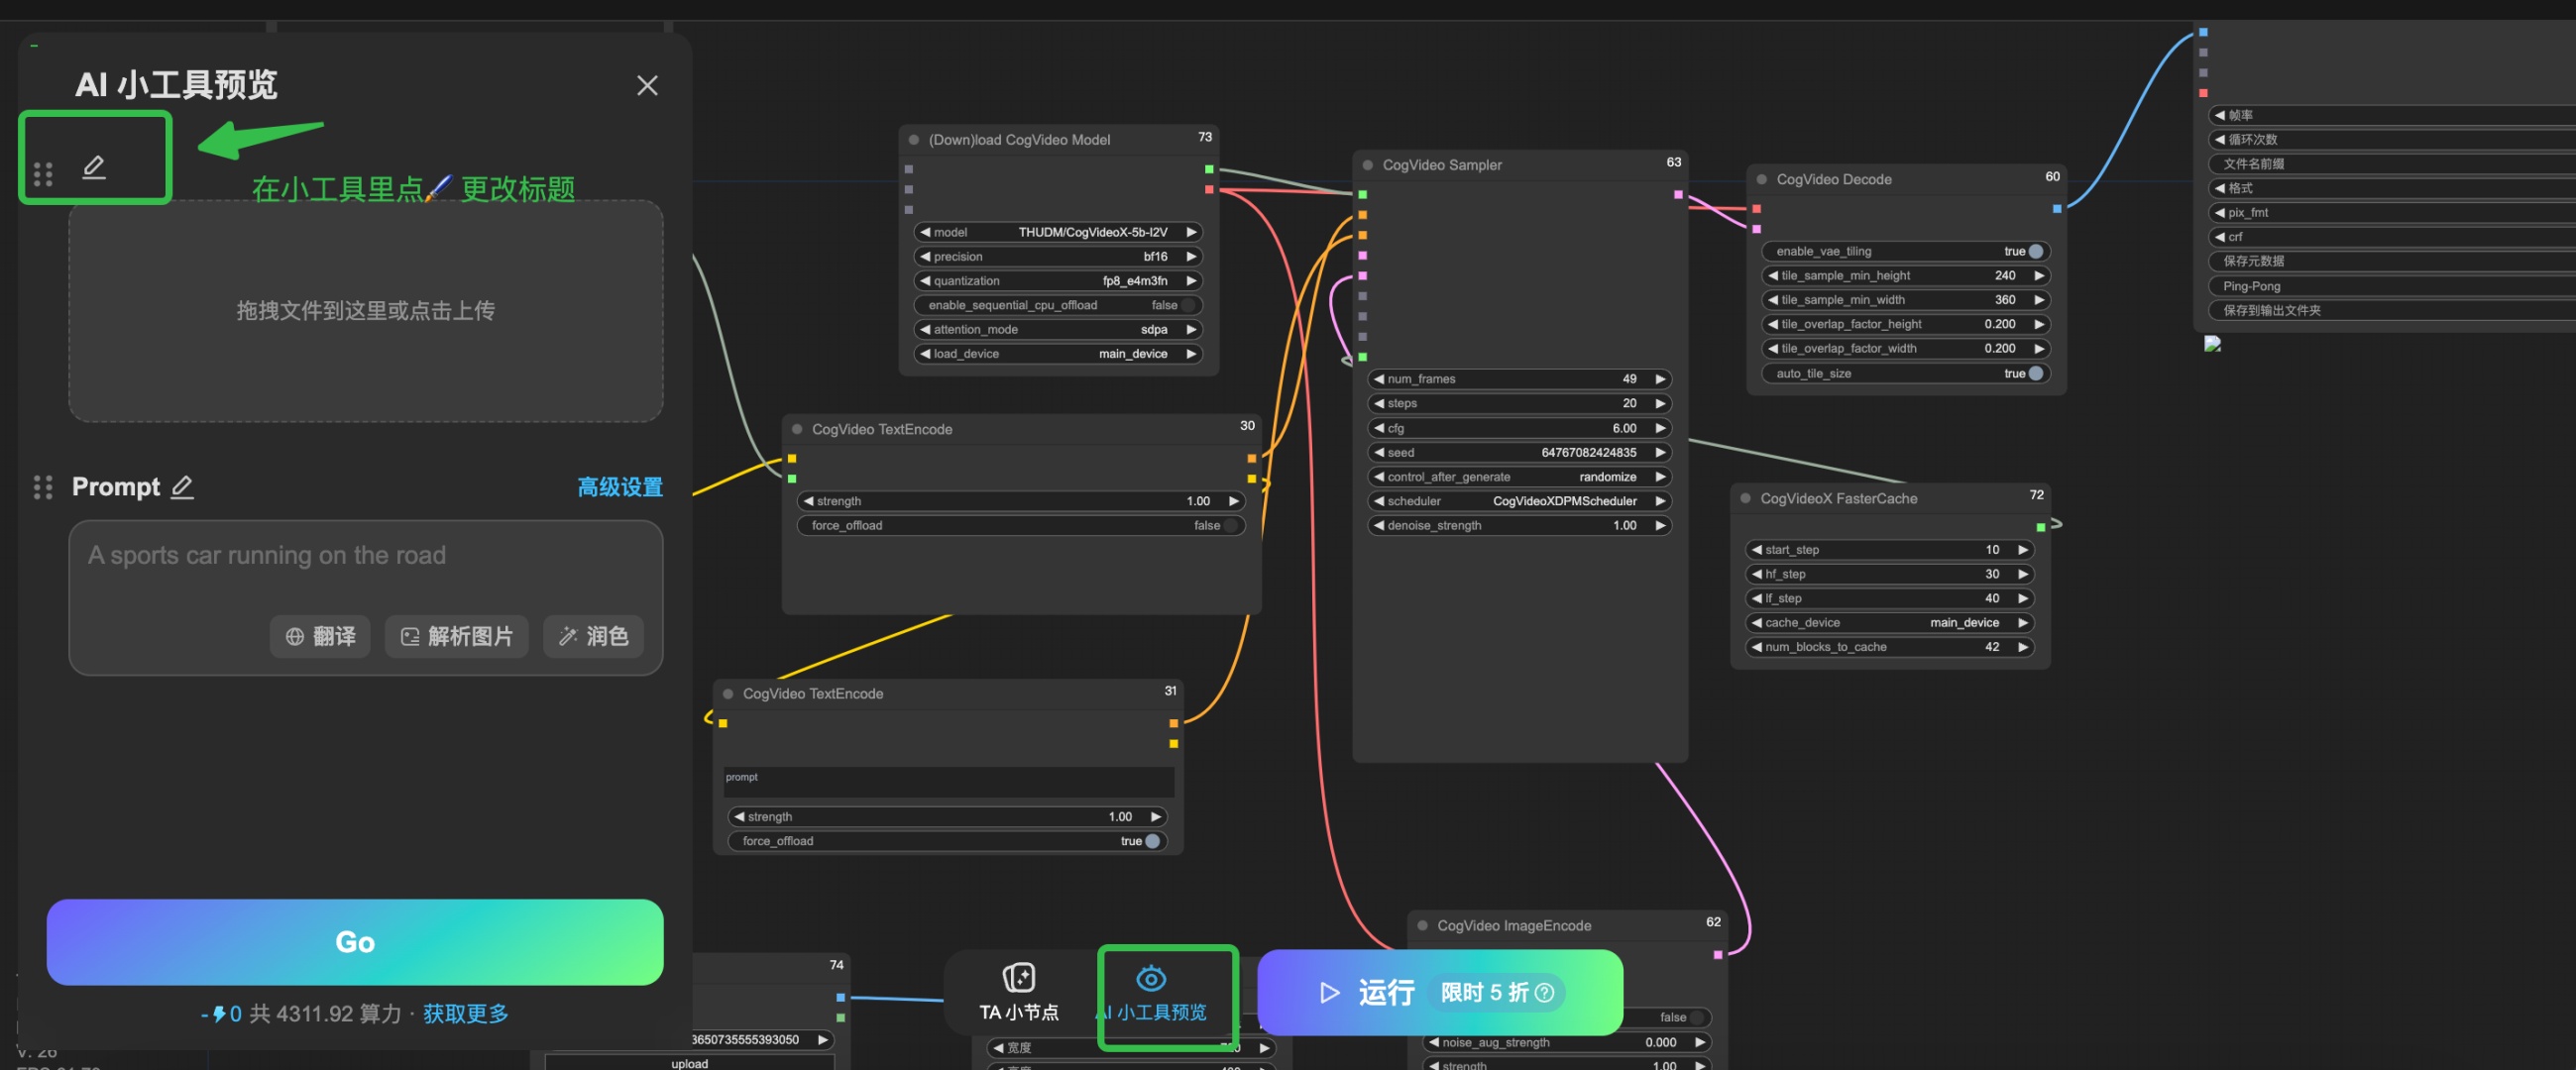Open the AI 小工具预览 eye tab
This screenshot has width=2576, height=1070.
click(1151, 992)
